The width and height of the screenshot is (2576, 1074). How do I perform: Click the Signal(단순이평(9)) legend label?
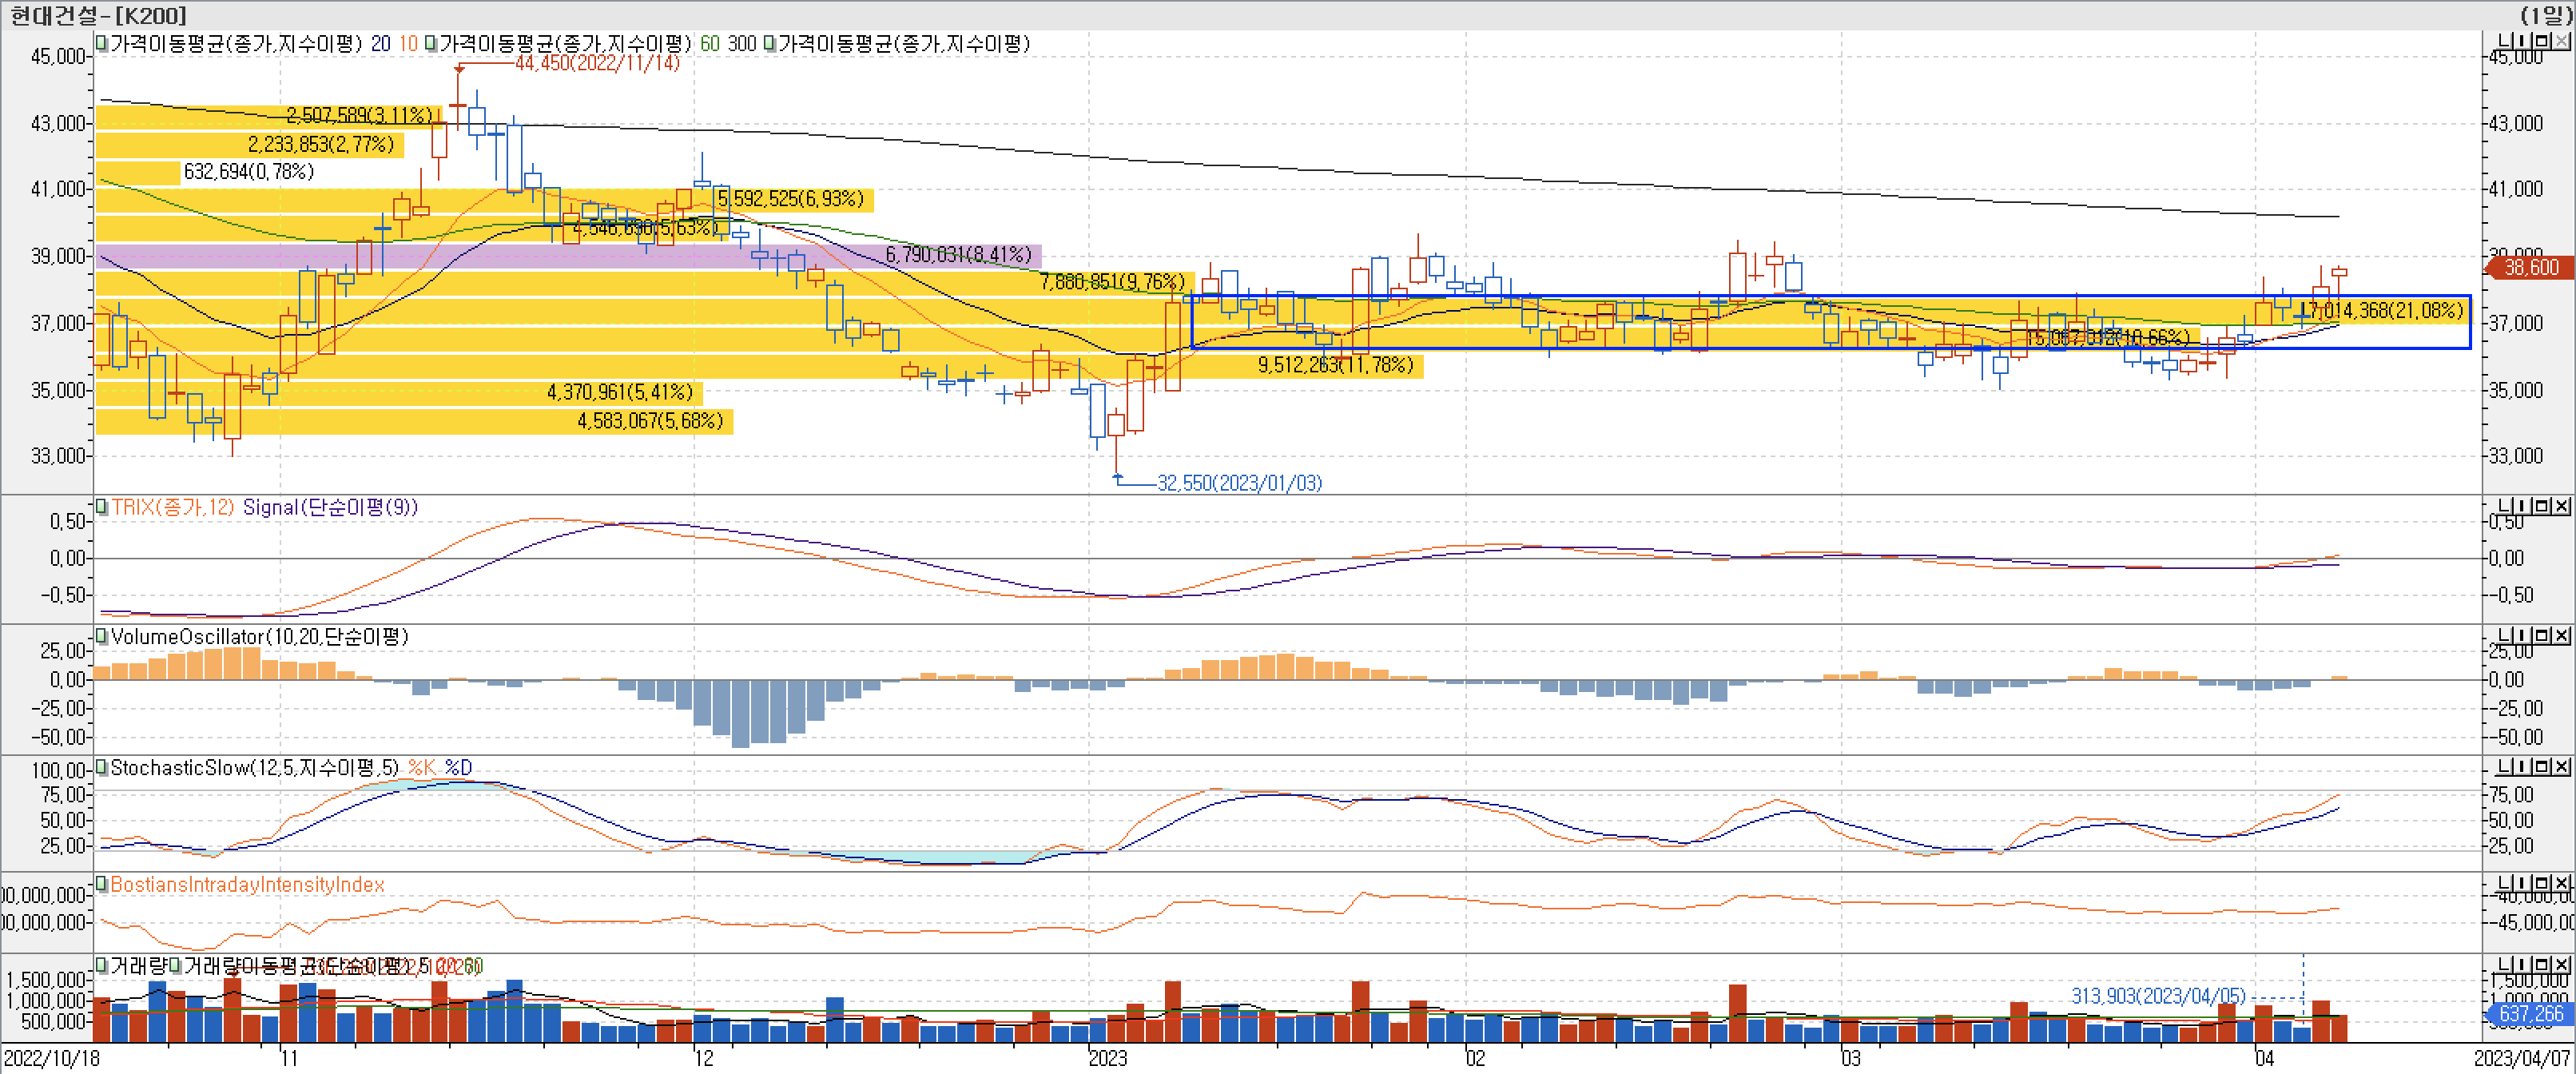click(x=330, y=507)
